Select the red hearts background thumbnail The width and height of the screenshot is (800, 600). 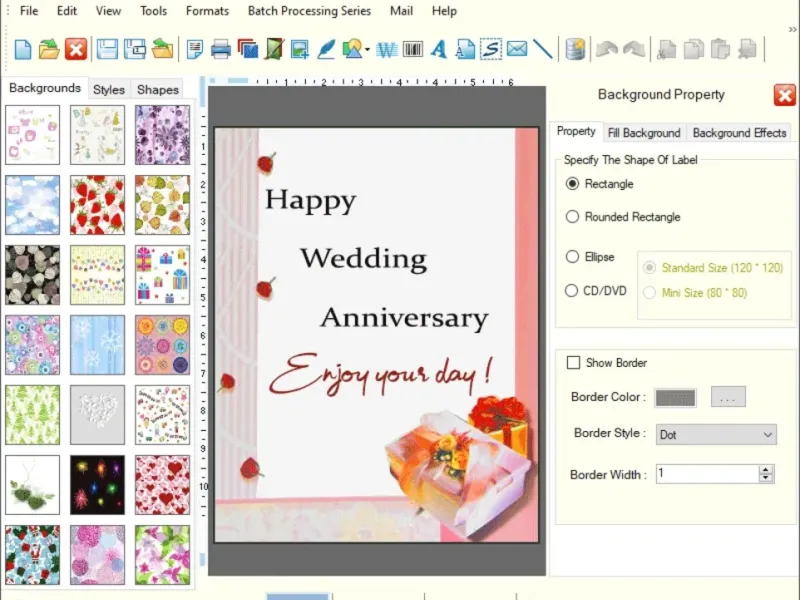tap(162, 485)
